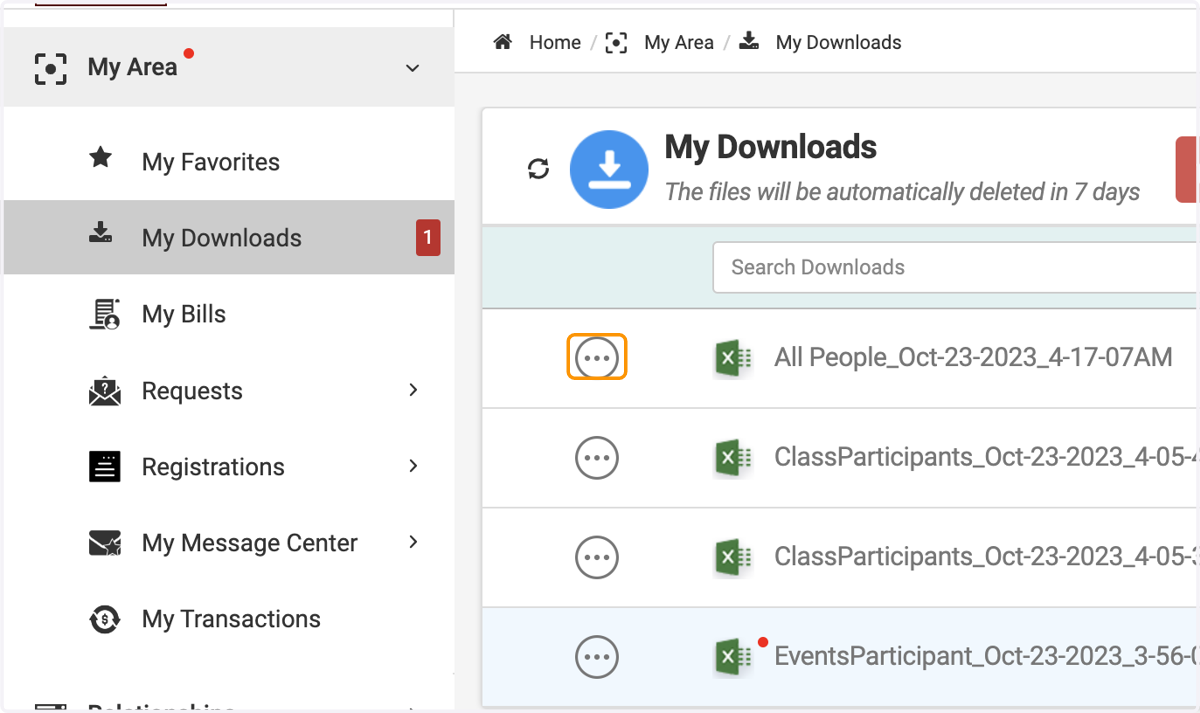Open the EventsParticipant_Oct-23-2023 file

(986, 656)
